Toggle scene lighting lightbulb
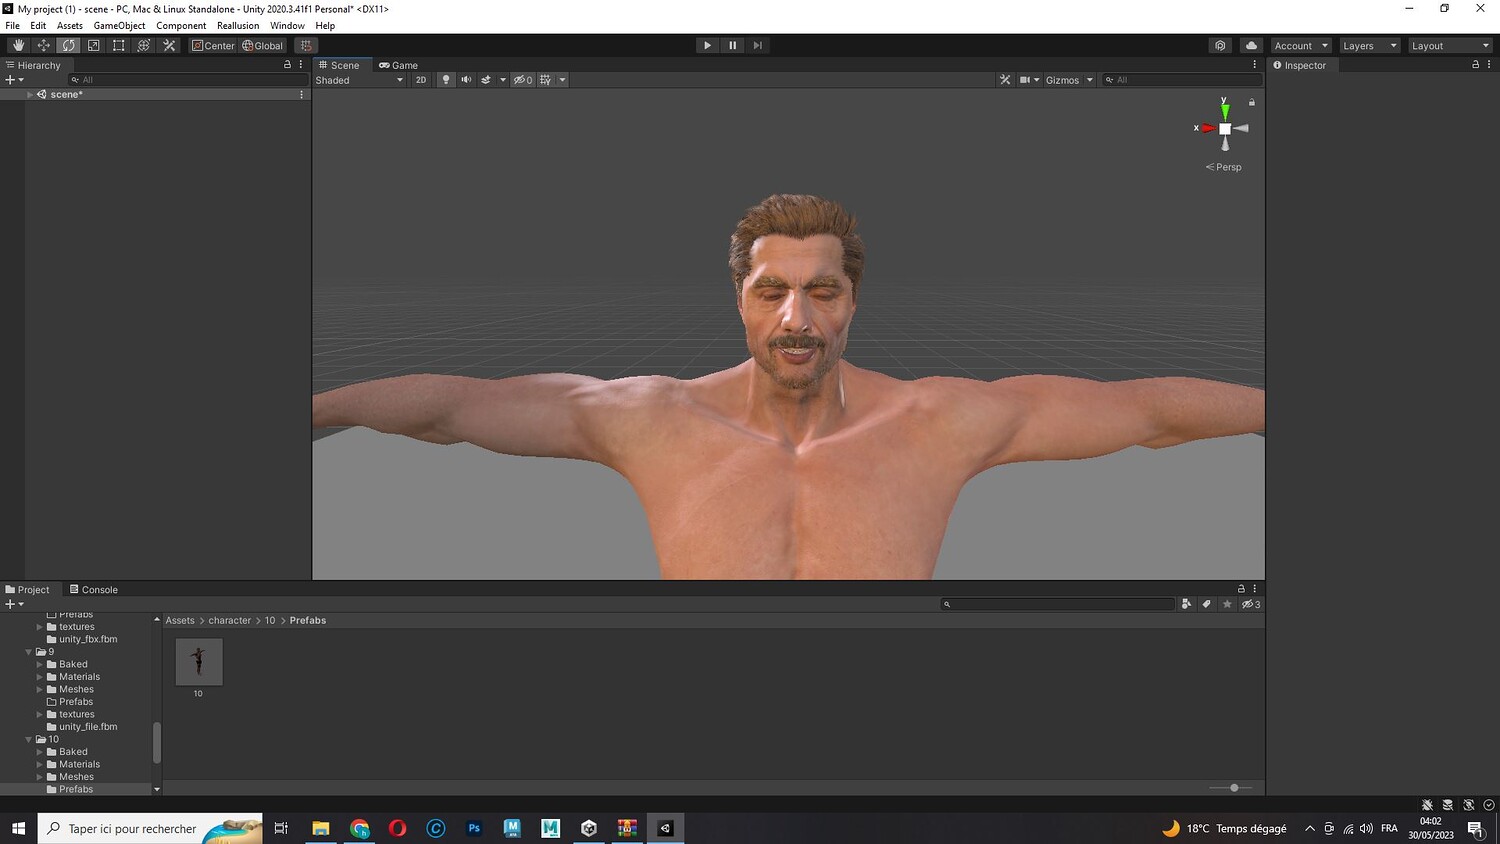 446,80
